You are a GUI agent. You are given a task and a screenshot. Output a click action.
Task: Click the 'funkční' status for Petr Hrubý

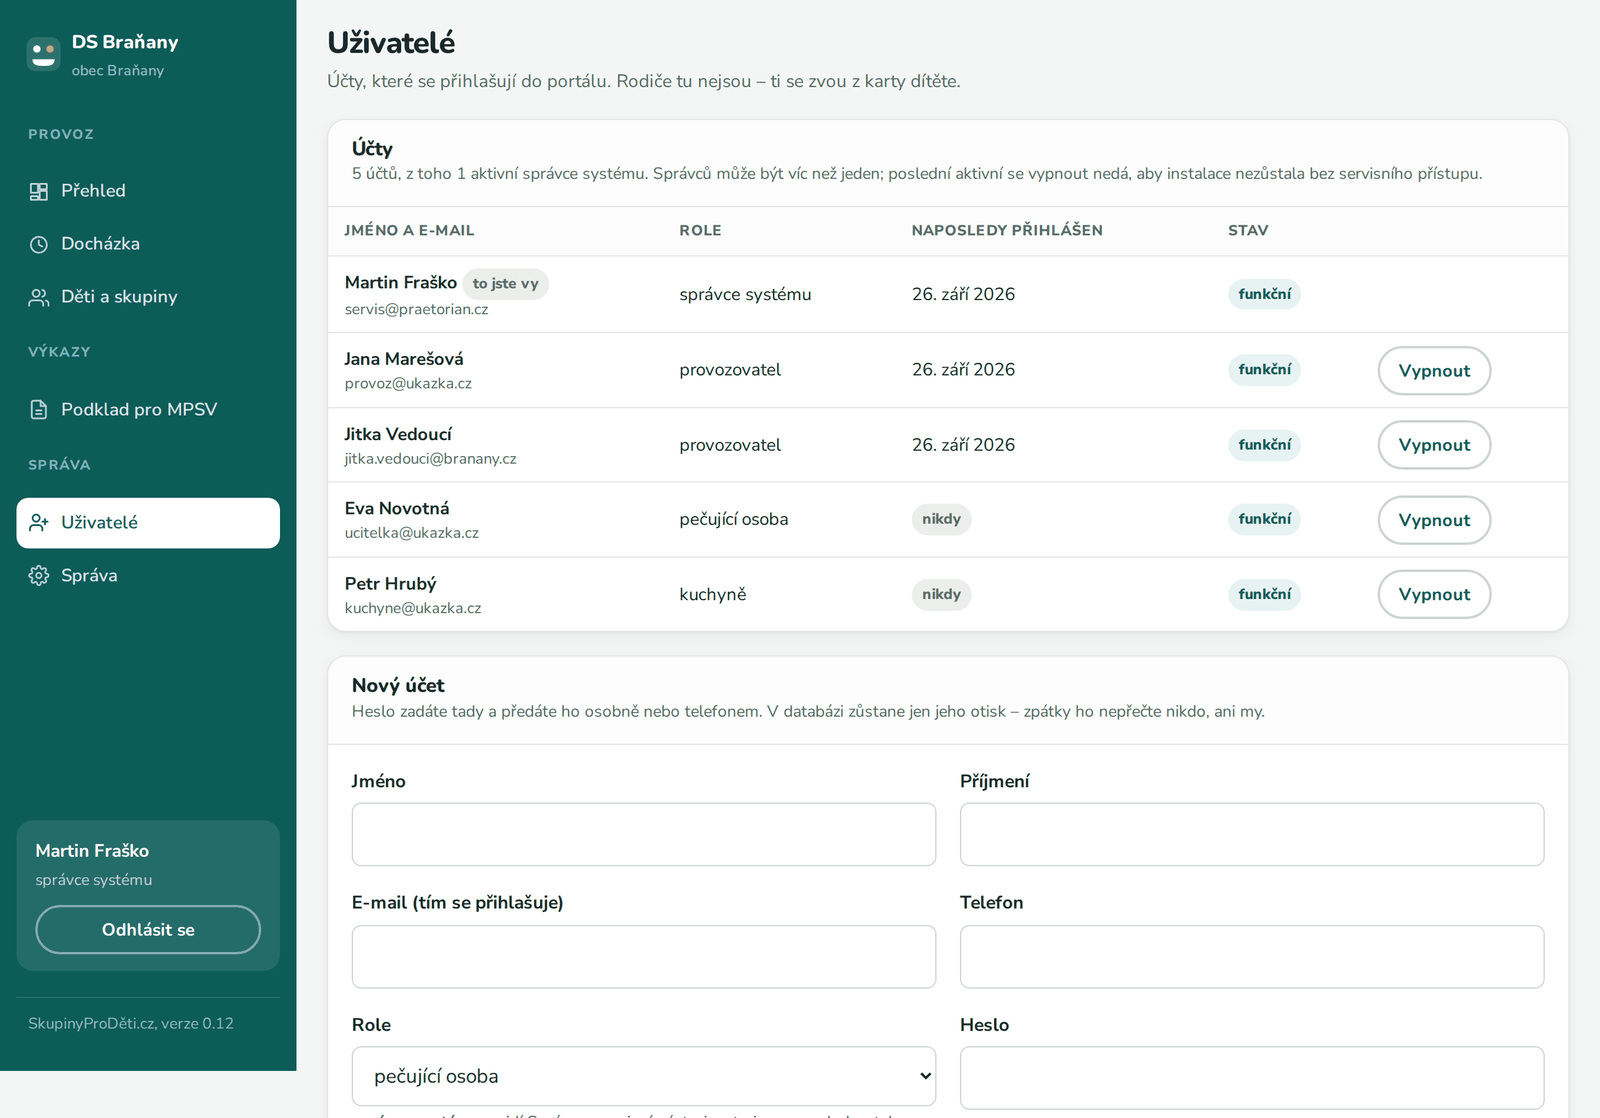click(x=1264, y=594)
